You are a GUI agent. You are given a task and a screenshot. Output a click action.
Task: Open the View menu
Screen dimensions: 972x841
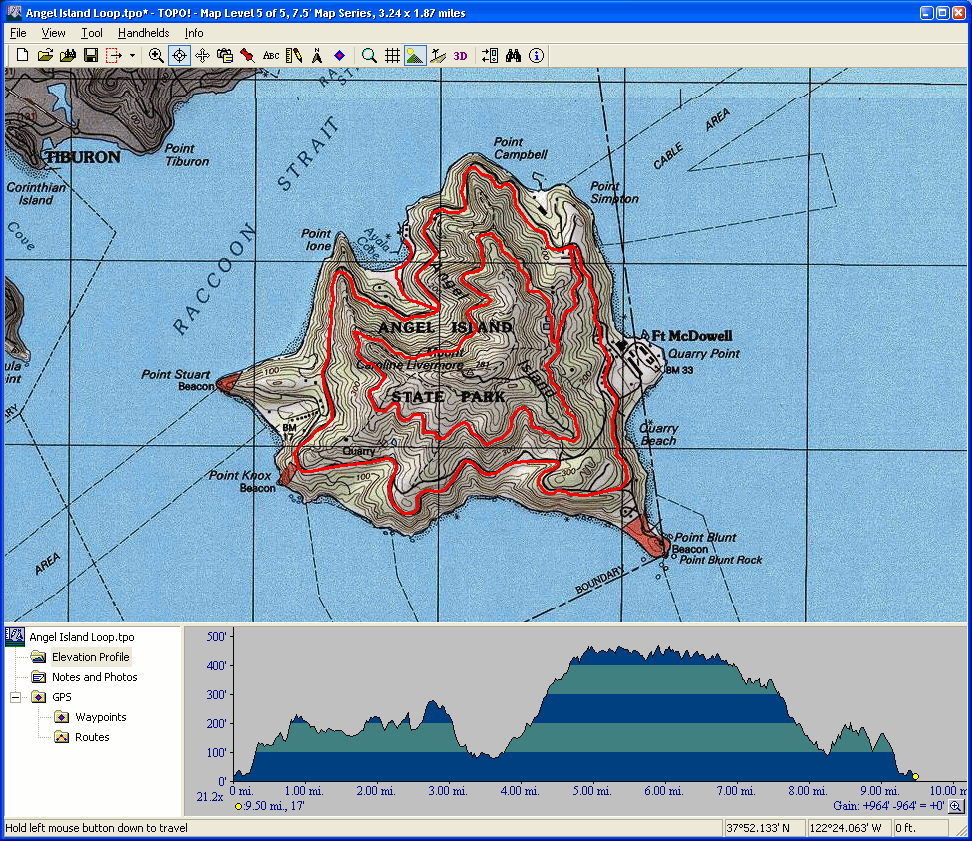(53, 33)
